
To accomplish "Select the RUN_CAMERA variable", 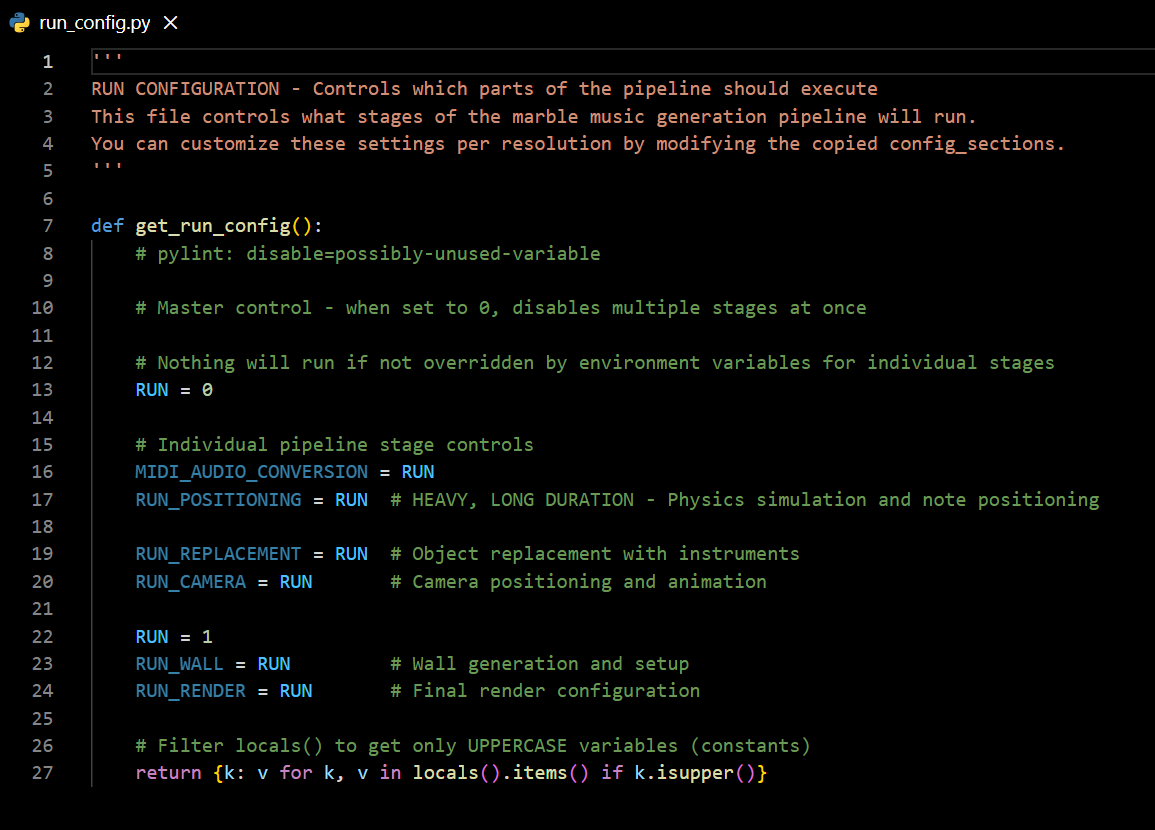I will coord(191,580).
